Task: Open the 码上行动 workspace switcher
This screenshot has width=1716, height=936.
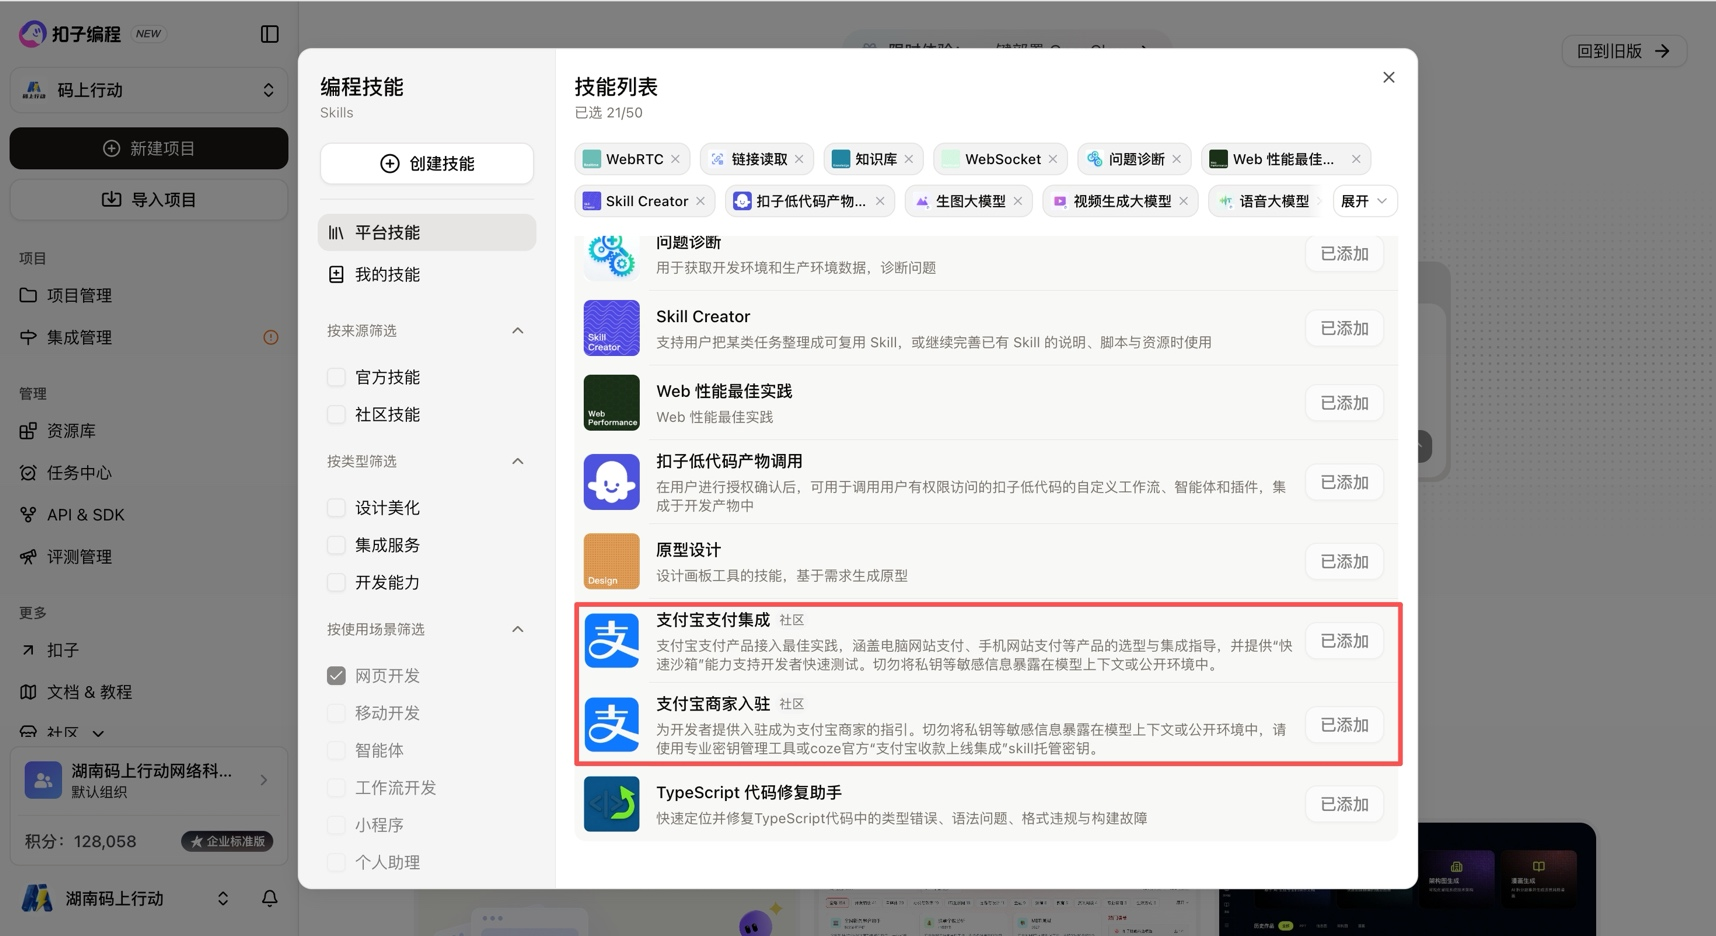Action: tap(149, 90)
